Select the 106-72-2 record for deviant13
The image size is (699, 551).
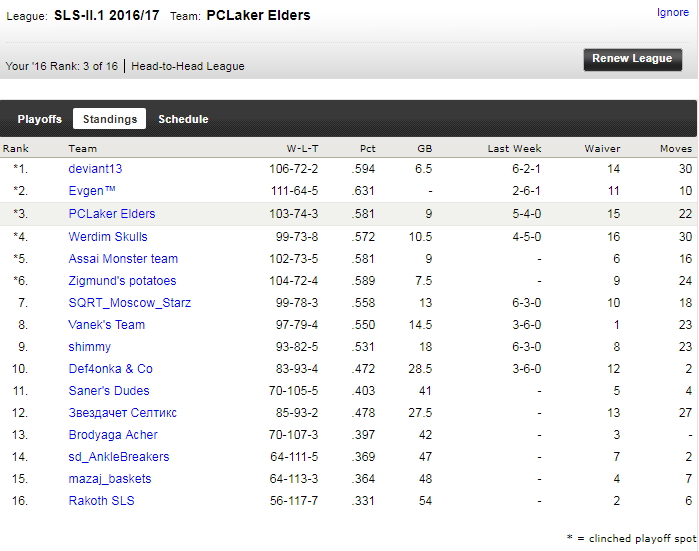[293, 169]
